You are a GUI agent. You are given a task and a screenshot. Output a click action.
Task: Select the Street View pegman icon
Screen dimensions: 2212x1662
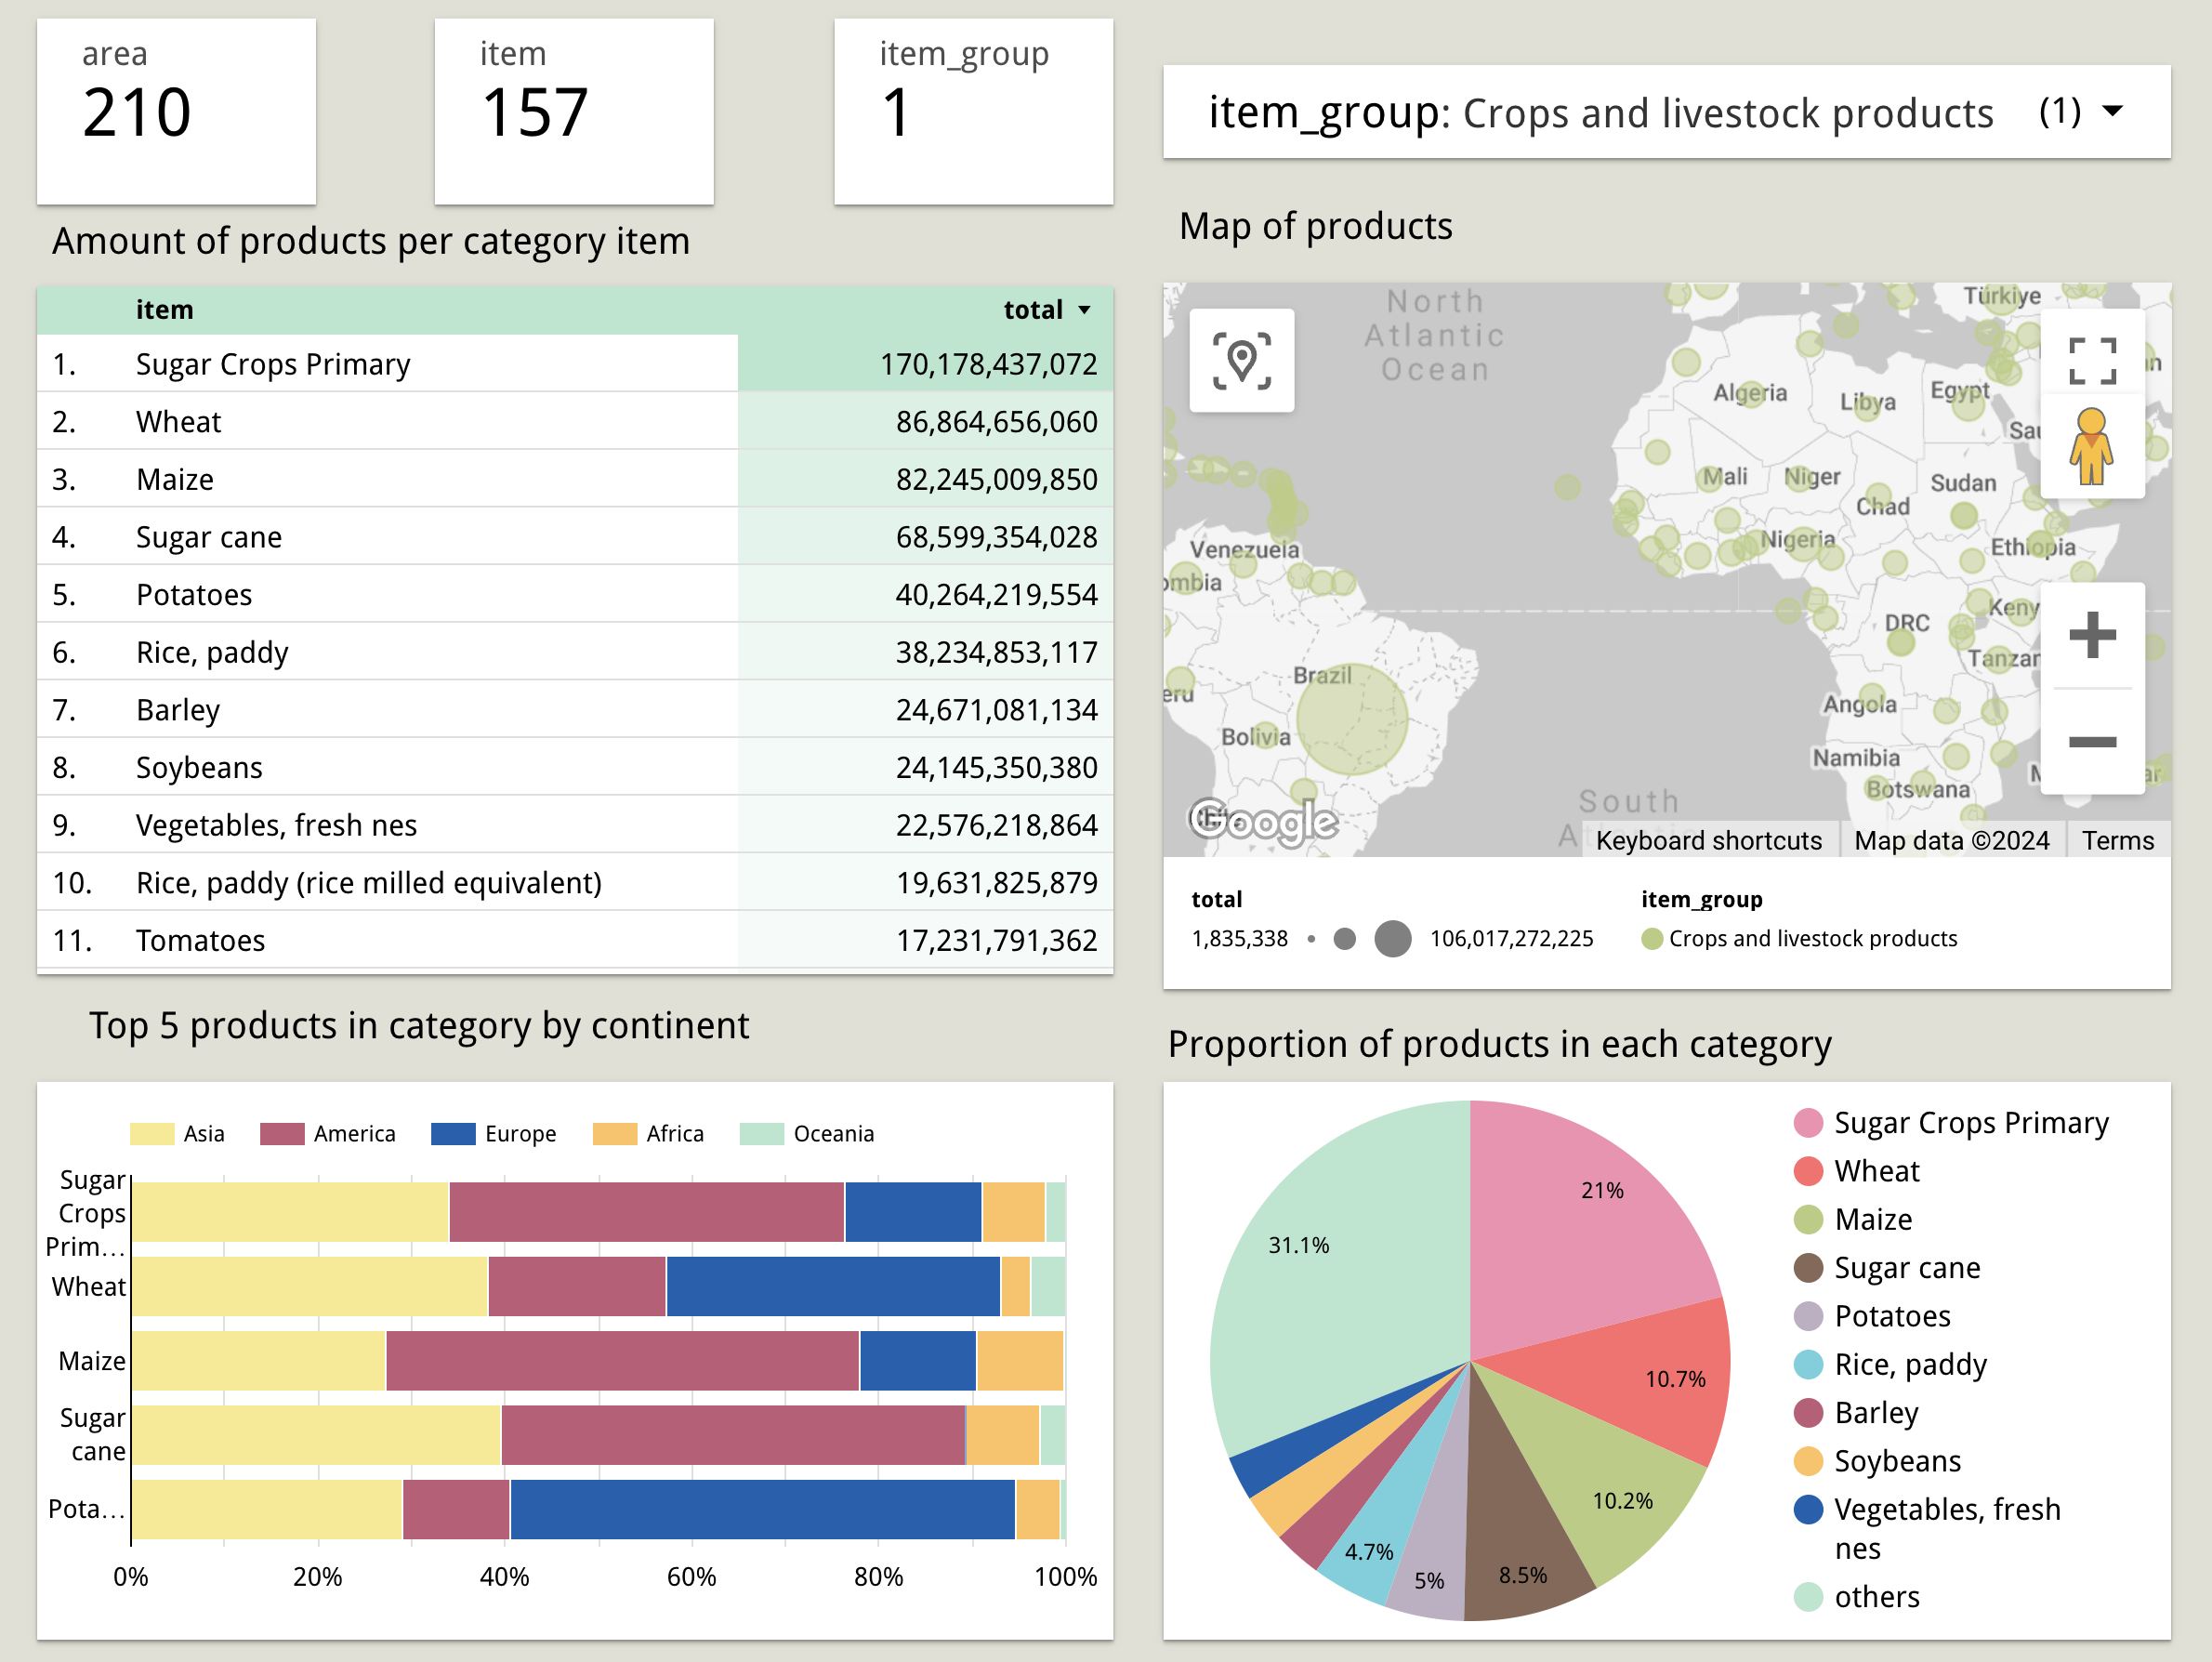point(2091,447)
